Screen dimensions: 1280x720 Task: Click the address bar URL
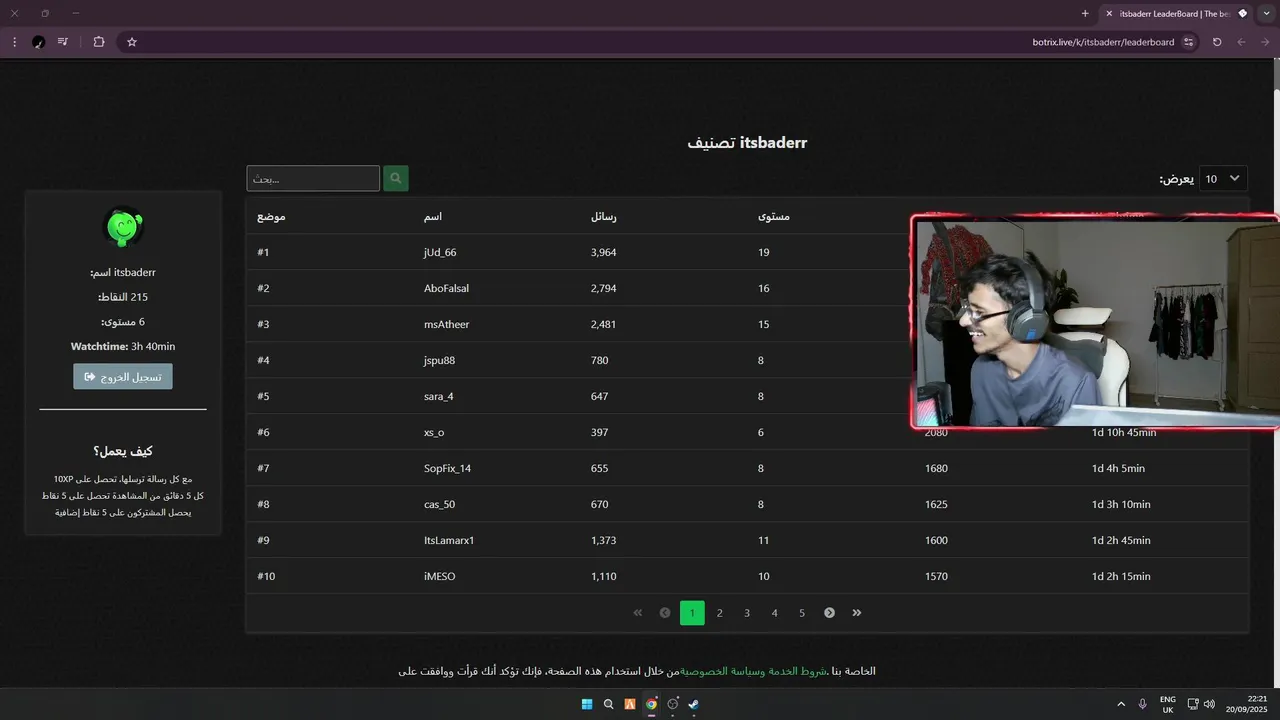coord(1103,42)
